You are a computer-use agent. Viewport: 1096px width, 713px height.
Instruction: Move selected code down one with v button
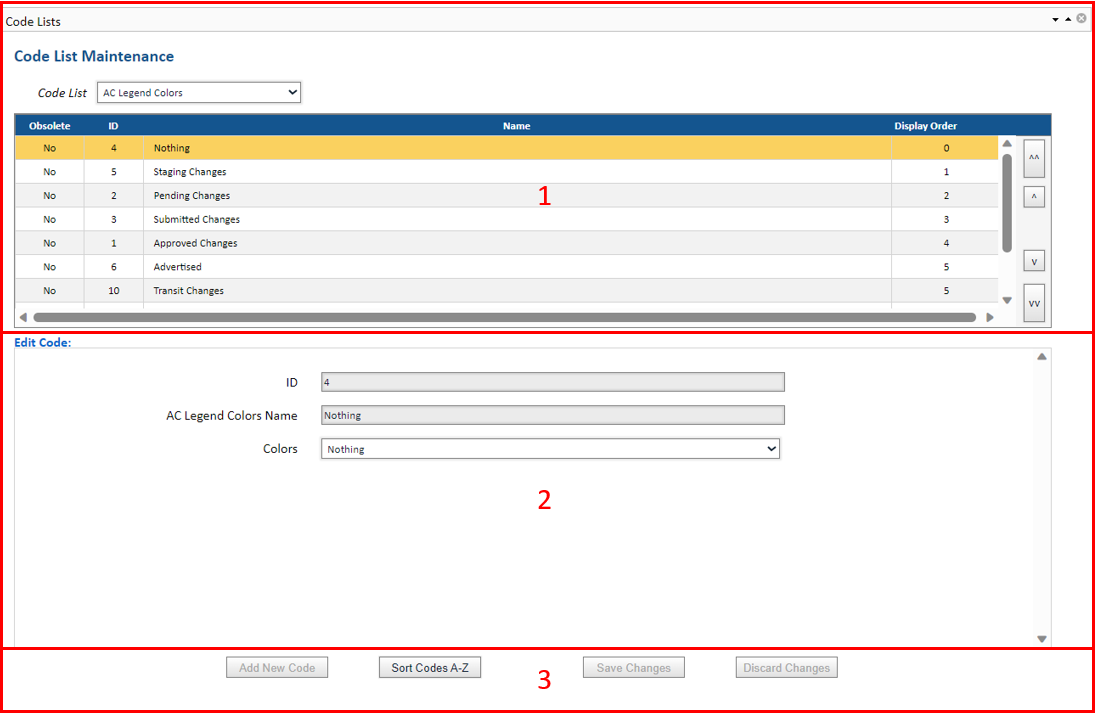pyautogui.click(x=1034, y=262)
